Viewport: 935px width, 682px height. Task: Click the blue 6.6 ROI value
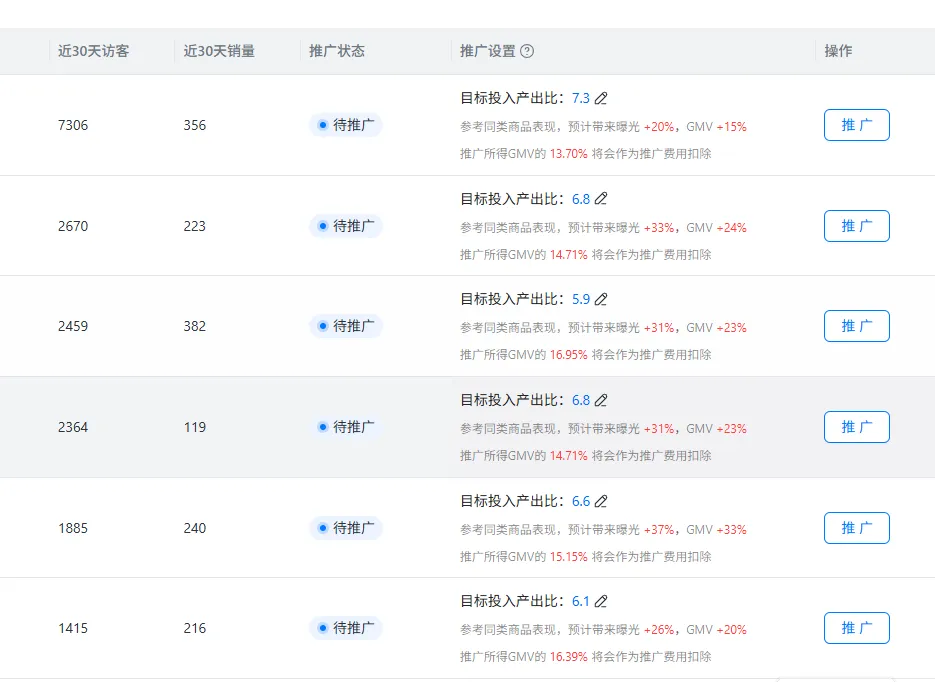pyautogui.click(x=581, y=501)
